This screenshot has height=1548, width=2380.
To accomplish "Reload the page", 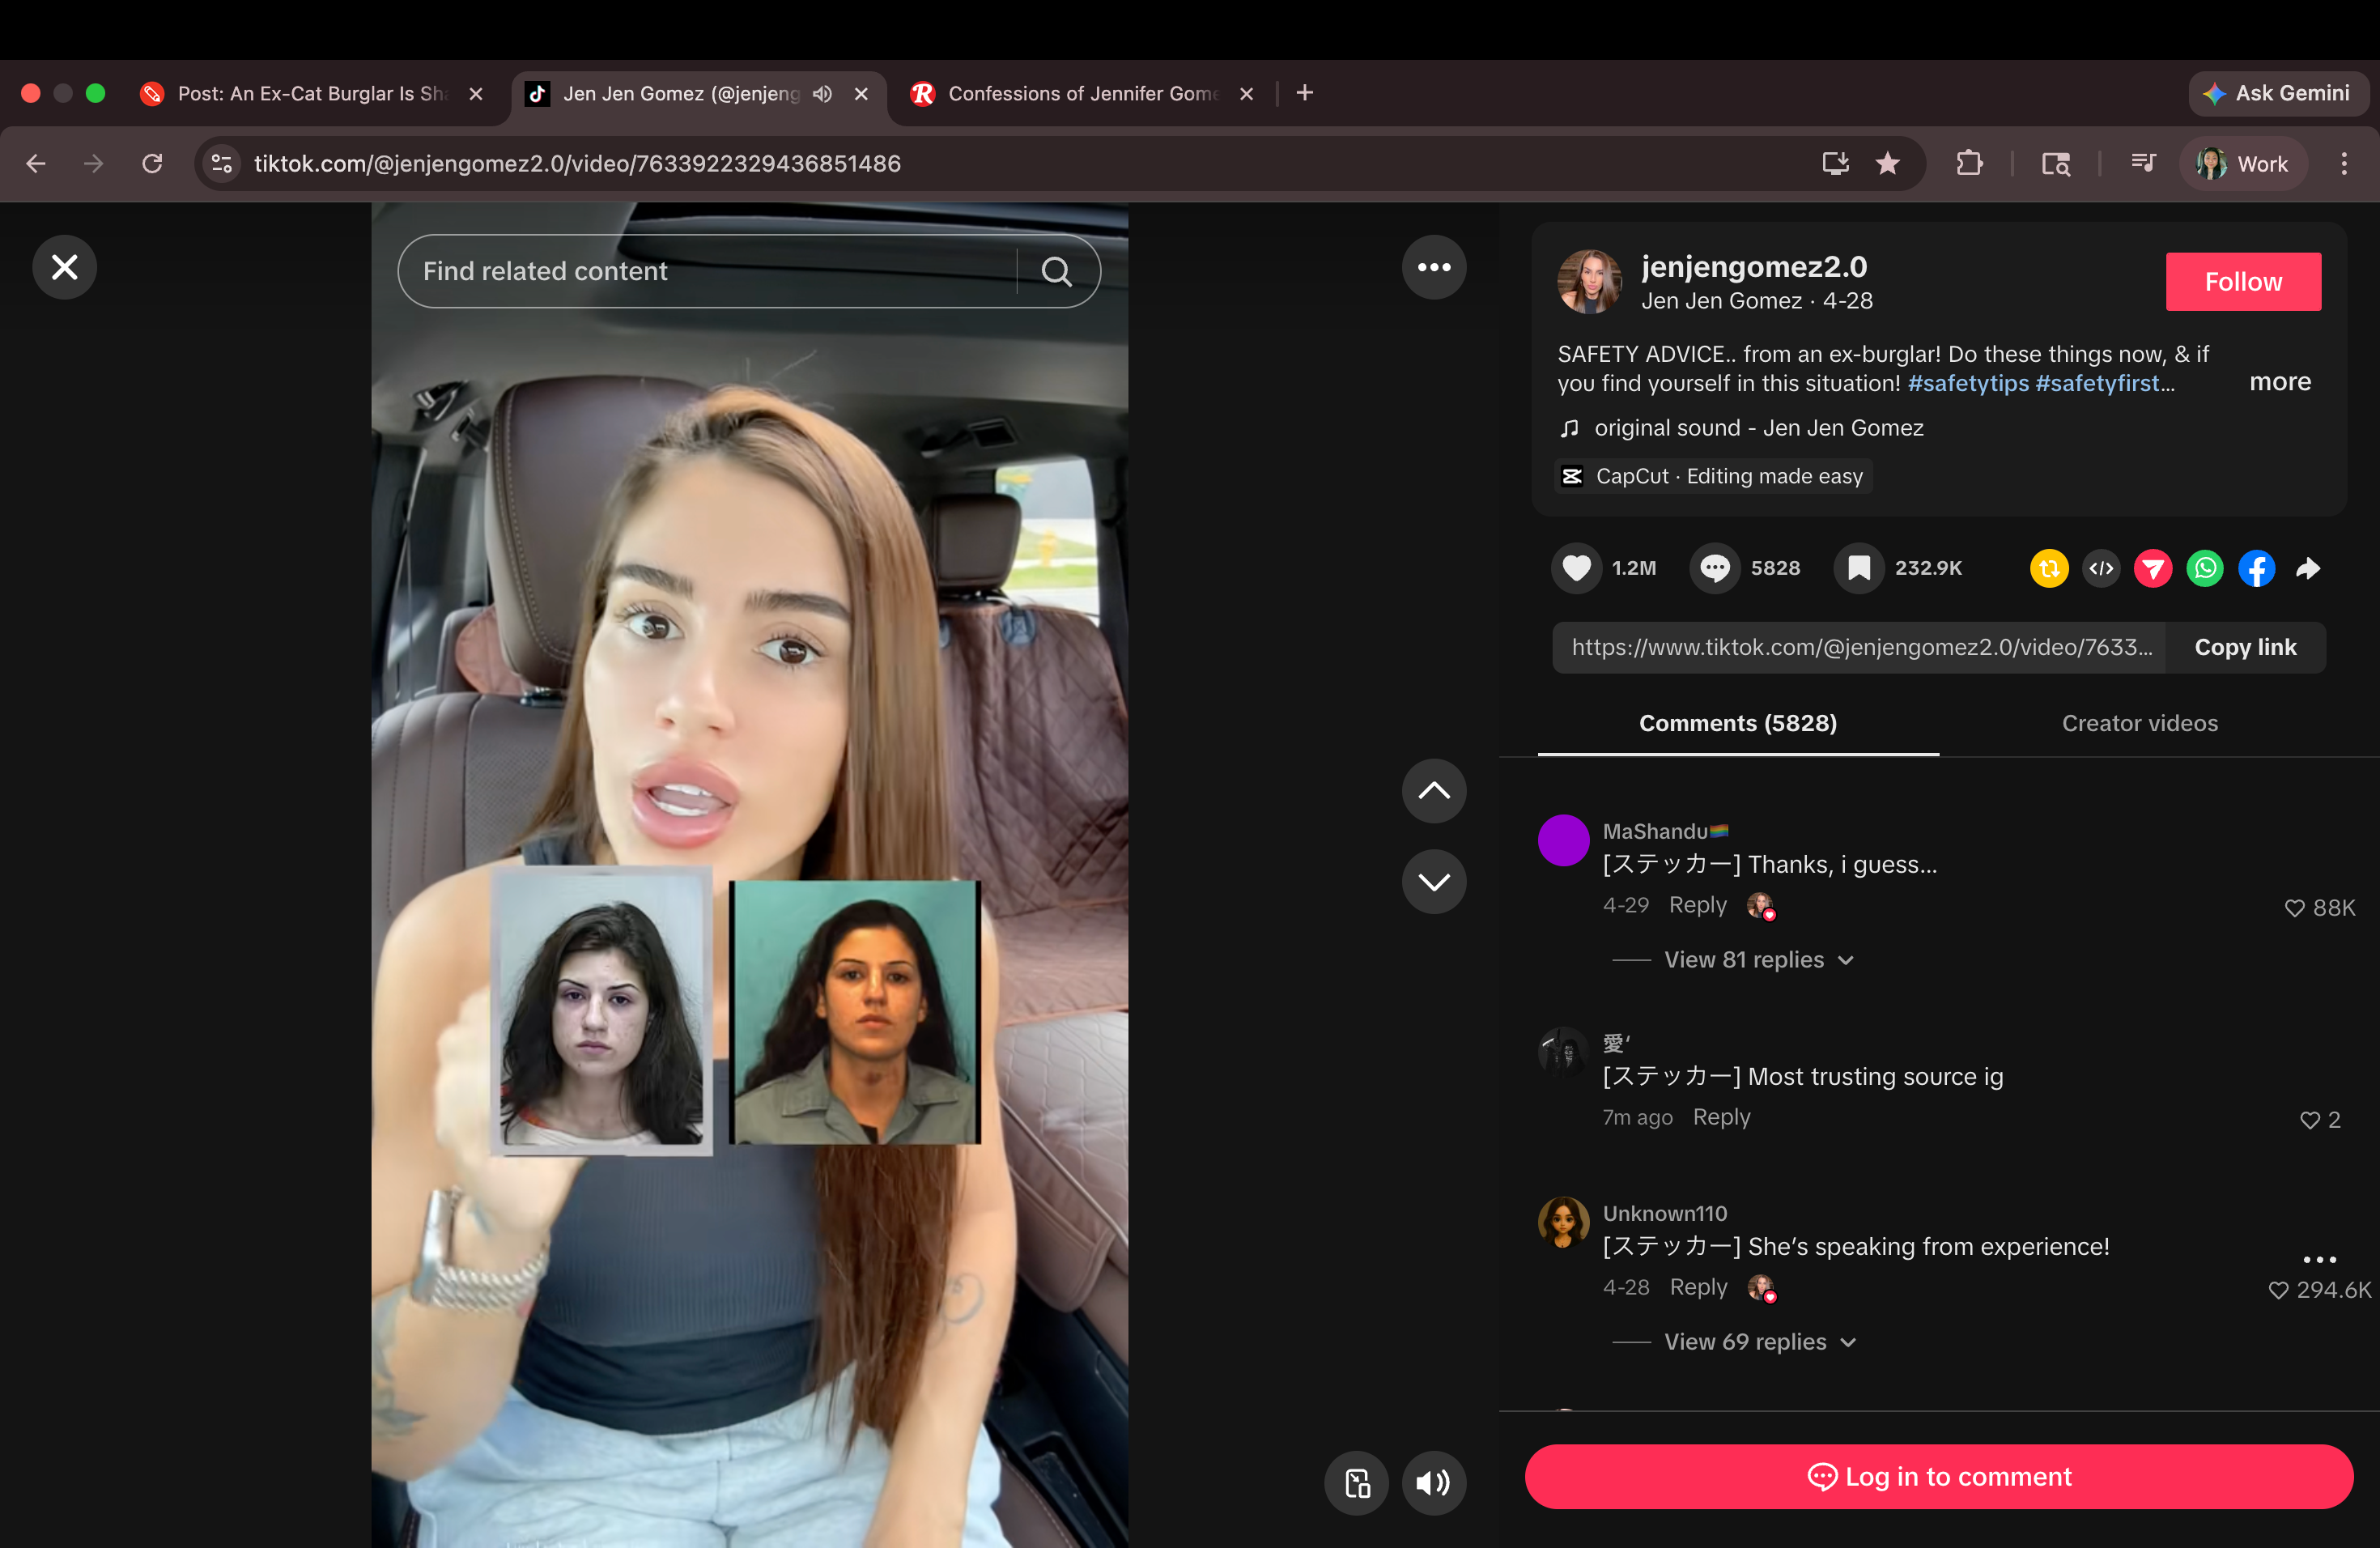I will pyautogui.click(x=152, y=163).
